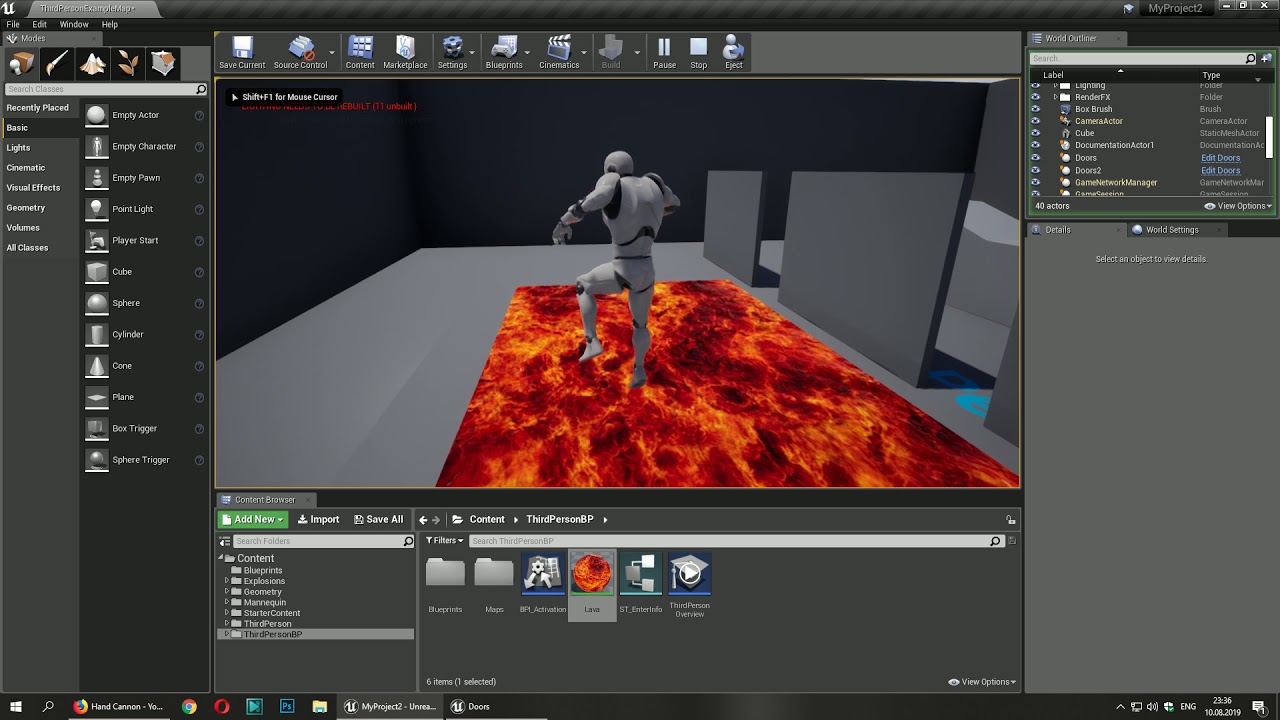The width and height of the screenshot is (1280, 720).
Task: Eject from the player controller
Action: click(x=734, y=53)
